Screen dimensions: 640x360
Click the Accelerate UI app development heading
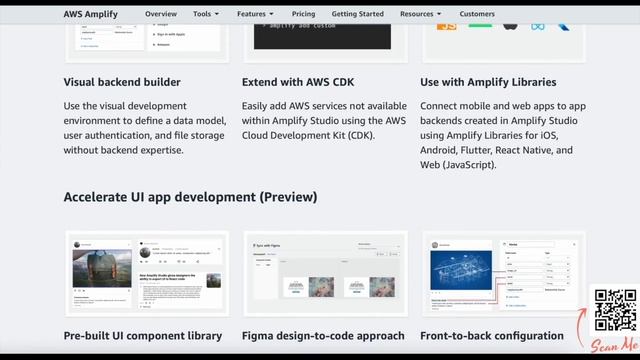pos(190,197)
